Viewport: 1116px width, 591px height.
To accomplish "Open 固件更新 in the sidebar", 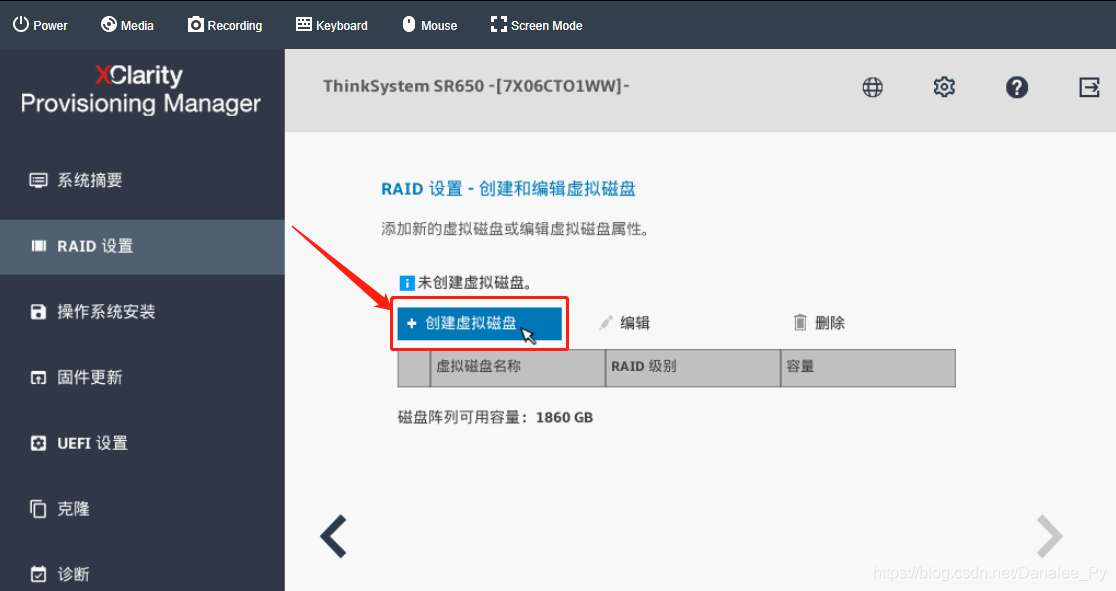I will (x=142, y=377).
